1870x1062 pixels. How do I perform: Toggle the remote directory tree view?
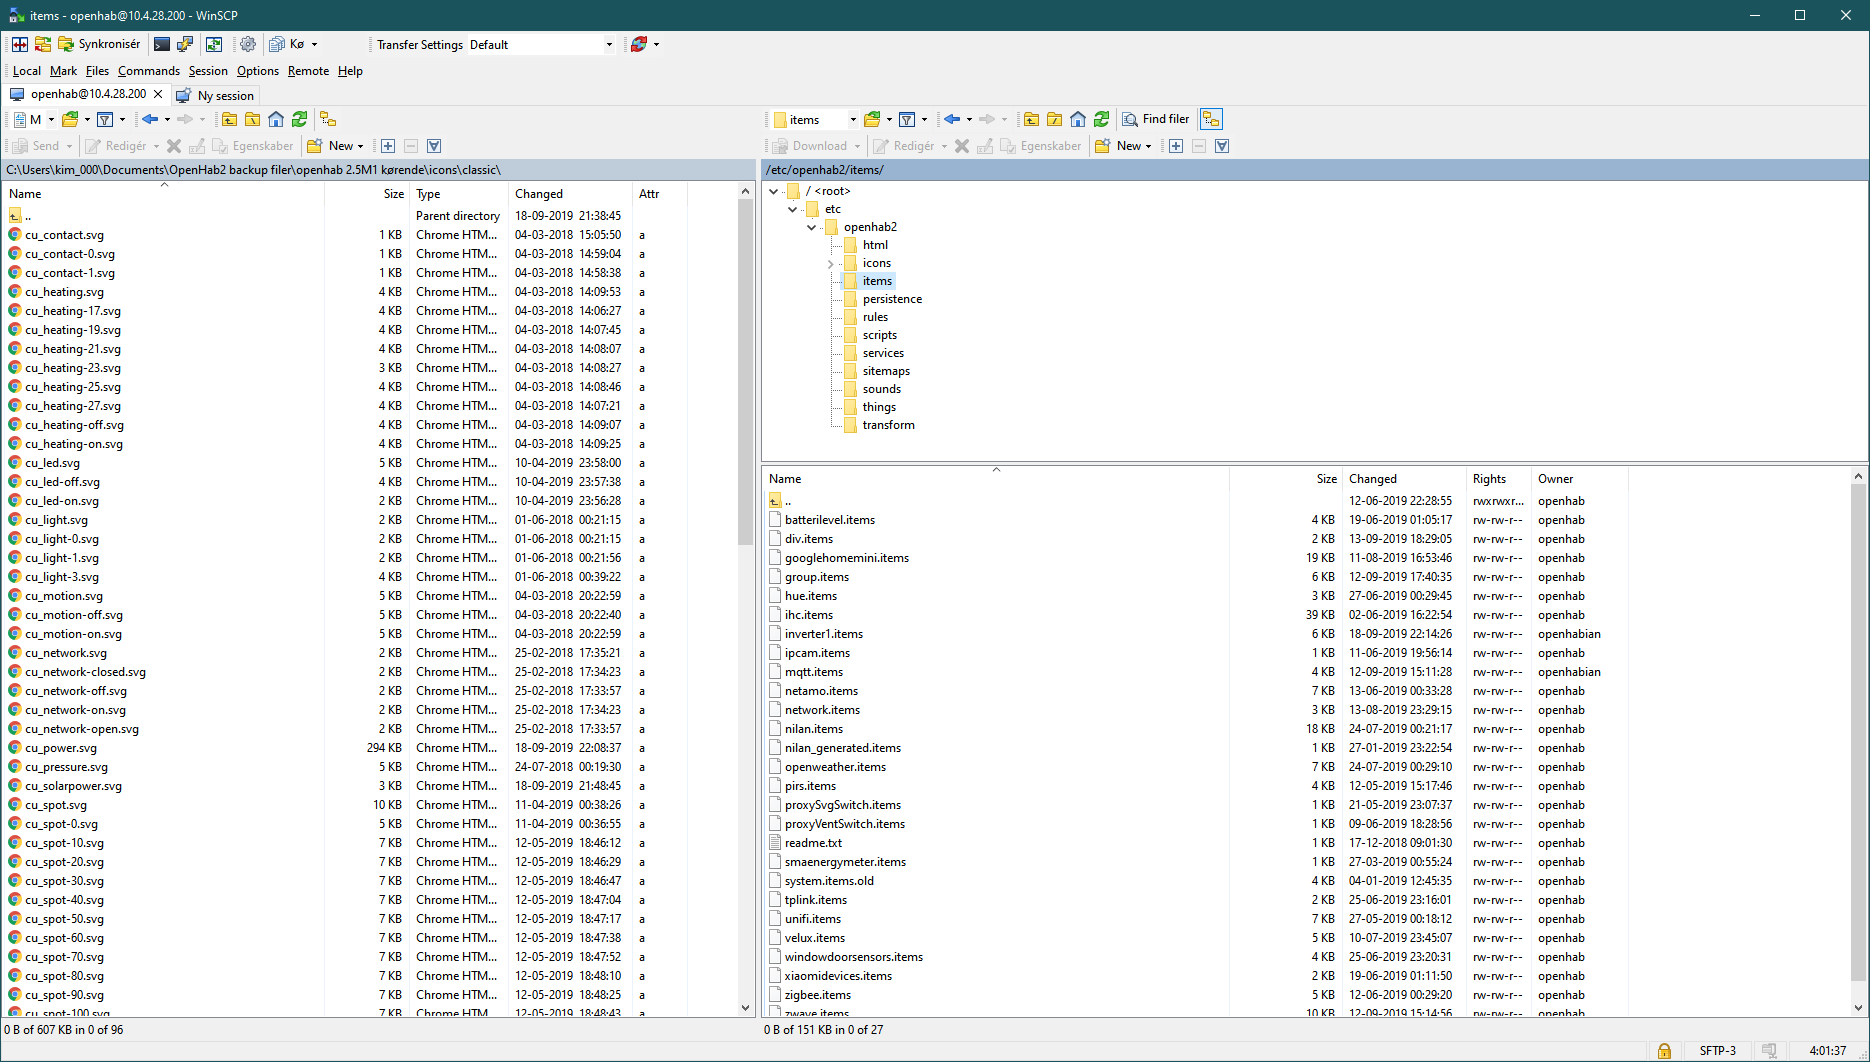click(x=1211, y=119)
